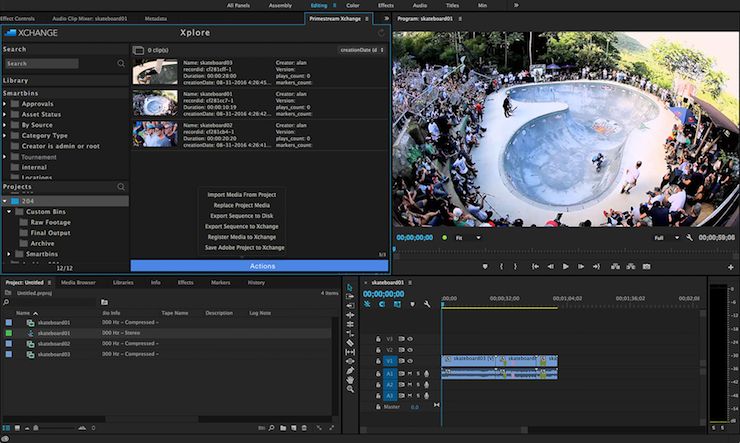Screen dimensions: 740x443
Task: Open timeline display settings wrench
Action: (427, 304)
